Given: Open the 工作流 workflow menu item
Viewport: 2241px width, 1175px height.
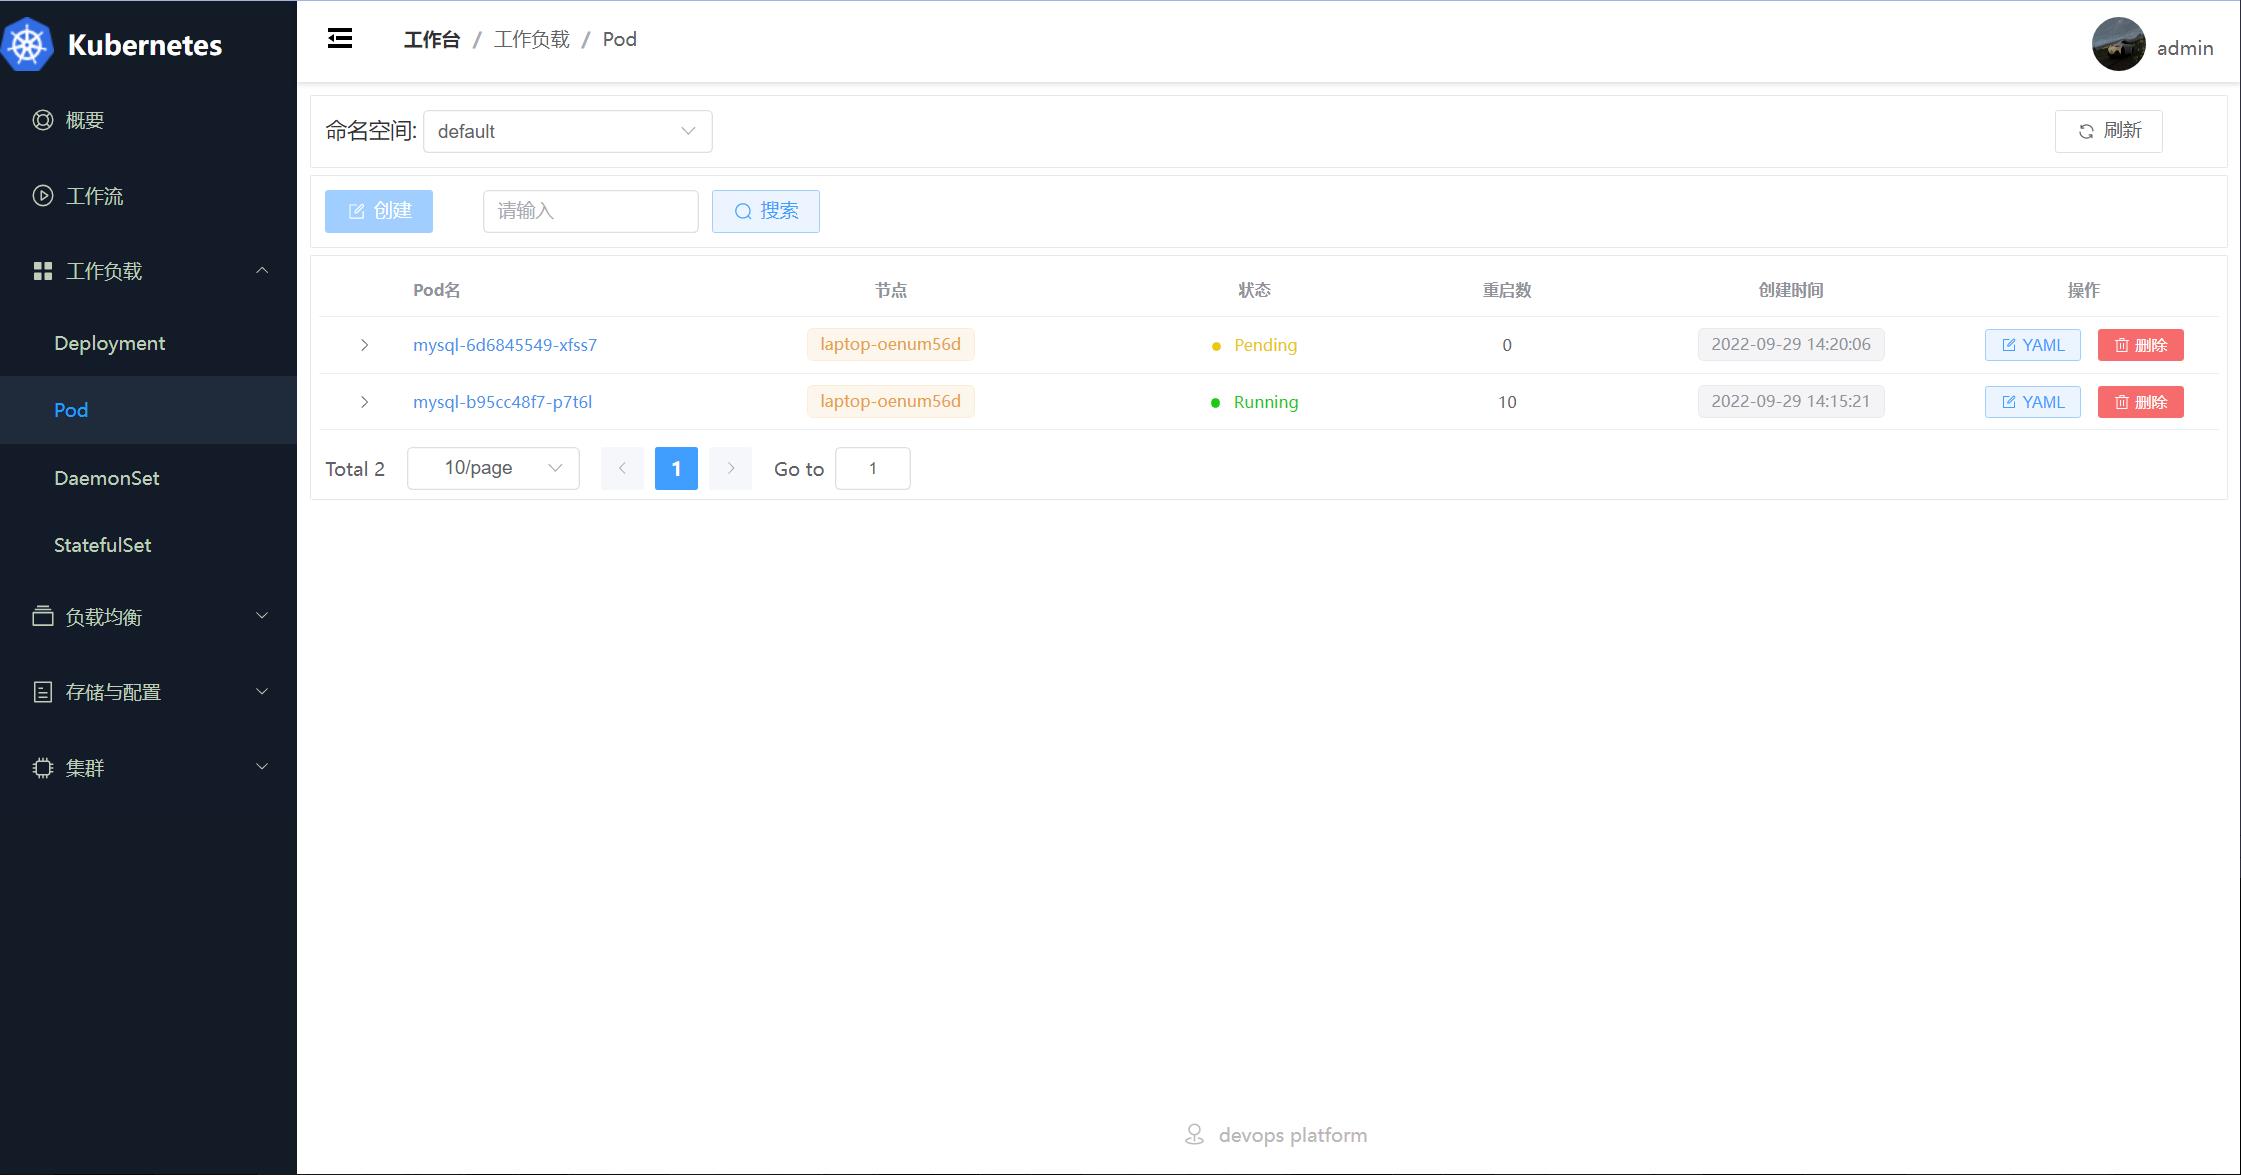Looking at the screenshot, I should pyautogui.click(x=94, y=196).
